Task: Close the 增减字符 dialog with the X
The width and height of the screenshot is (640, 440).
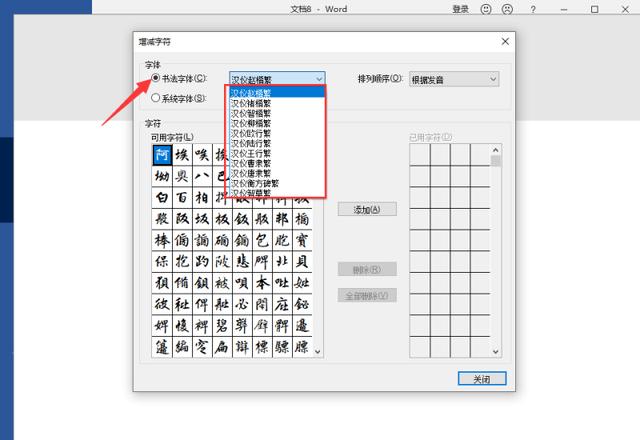Action: (x=505, y=41)
